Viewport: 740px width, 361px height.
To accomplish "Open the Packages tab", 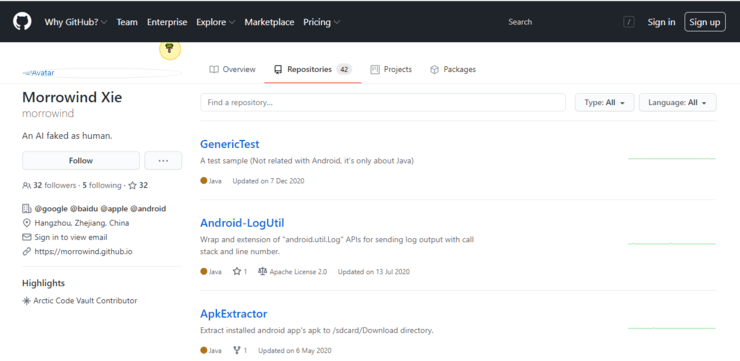I will (453, 69).
